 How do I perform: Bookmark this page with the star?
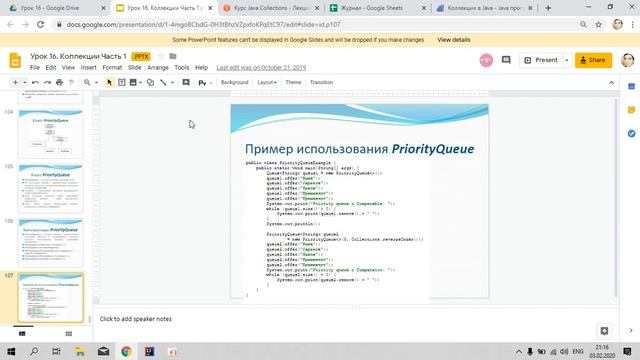[598, 24]
